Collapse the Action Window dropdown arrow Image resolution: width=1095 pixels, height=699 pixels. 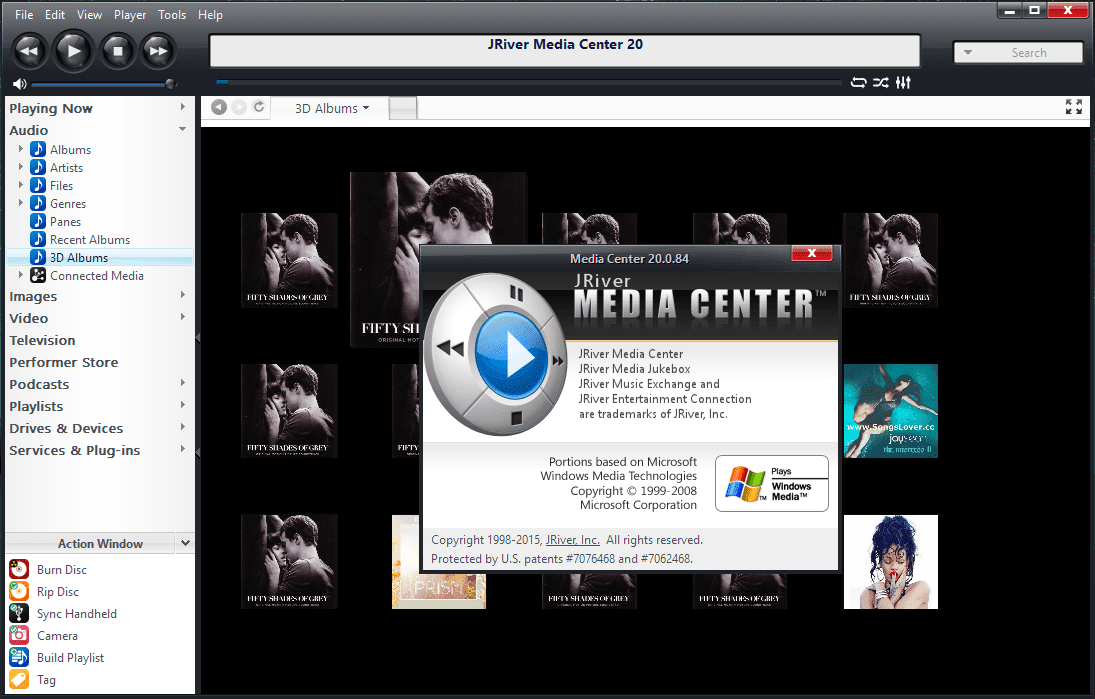(185, 543)
